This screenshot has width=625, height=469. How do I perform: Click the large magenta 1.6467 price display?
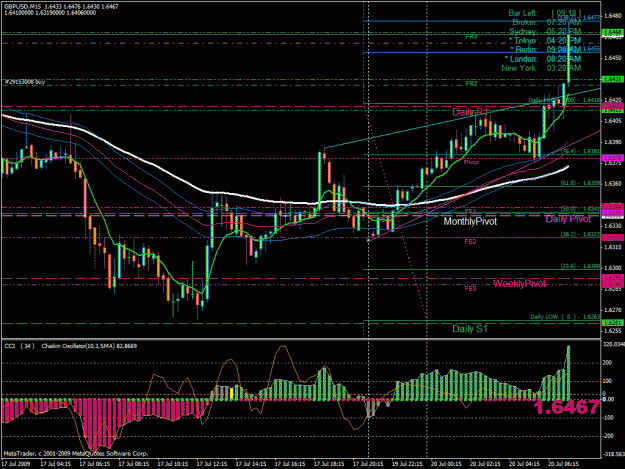566,407
